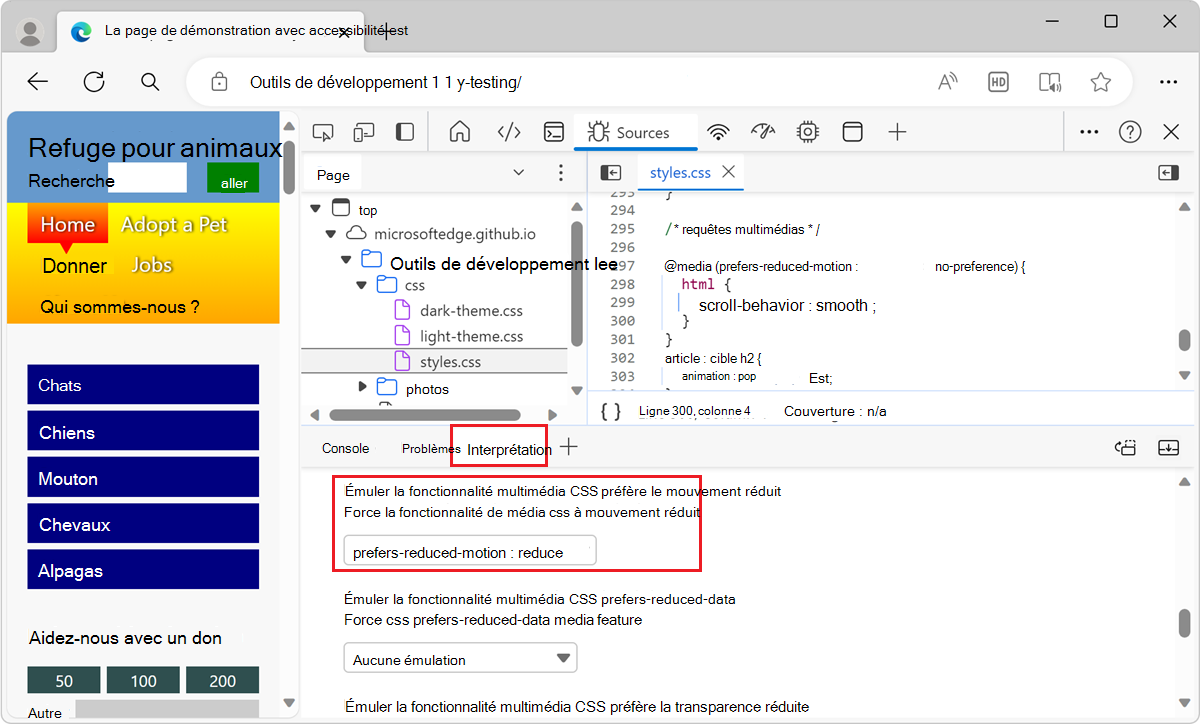This screenshot has width=1200, height=724.
Task: Open the Network panel wifi icon
Action: click(718, 131)
